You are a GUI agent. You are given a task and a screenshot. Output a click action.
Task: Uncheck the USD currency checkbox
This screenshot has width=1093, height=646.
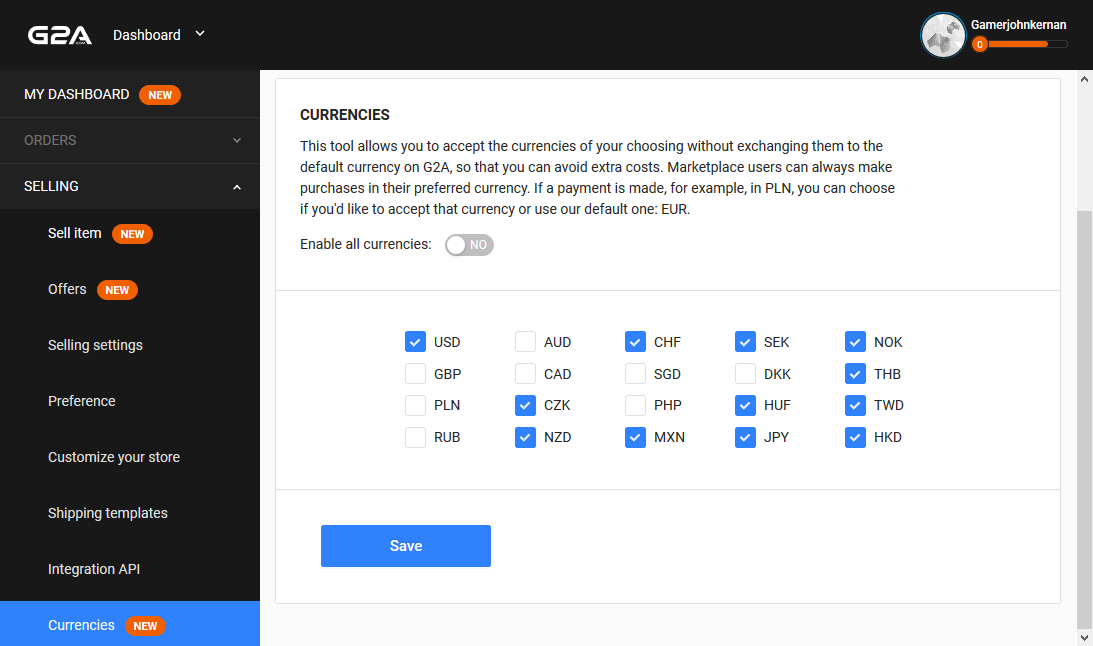point(415,342)
